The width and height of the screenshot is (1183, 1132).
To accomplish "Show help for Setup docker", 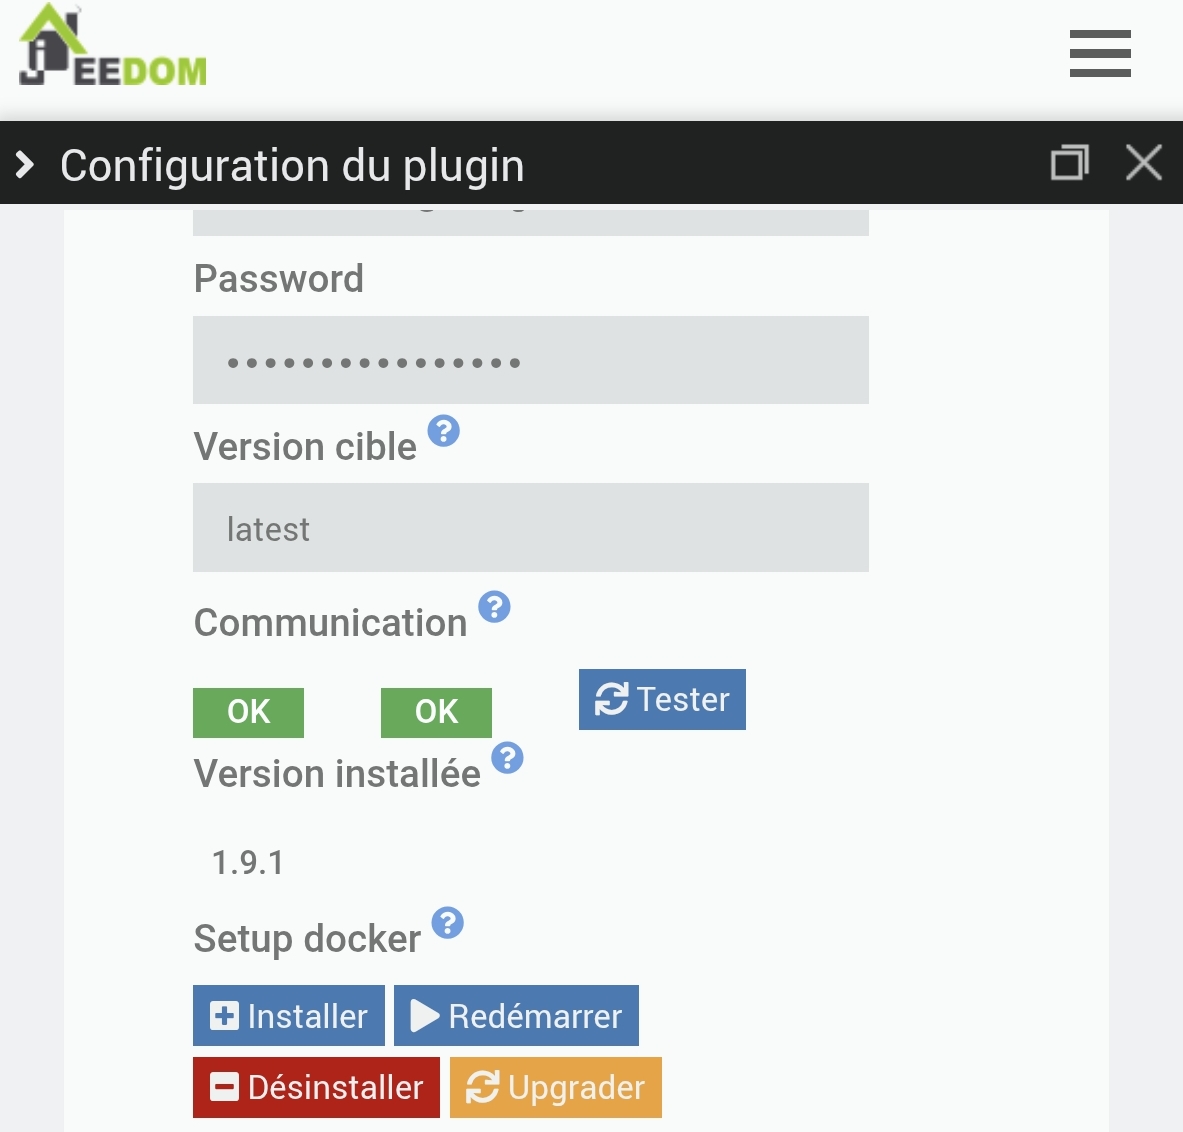I will tap(448, 923).
